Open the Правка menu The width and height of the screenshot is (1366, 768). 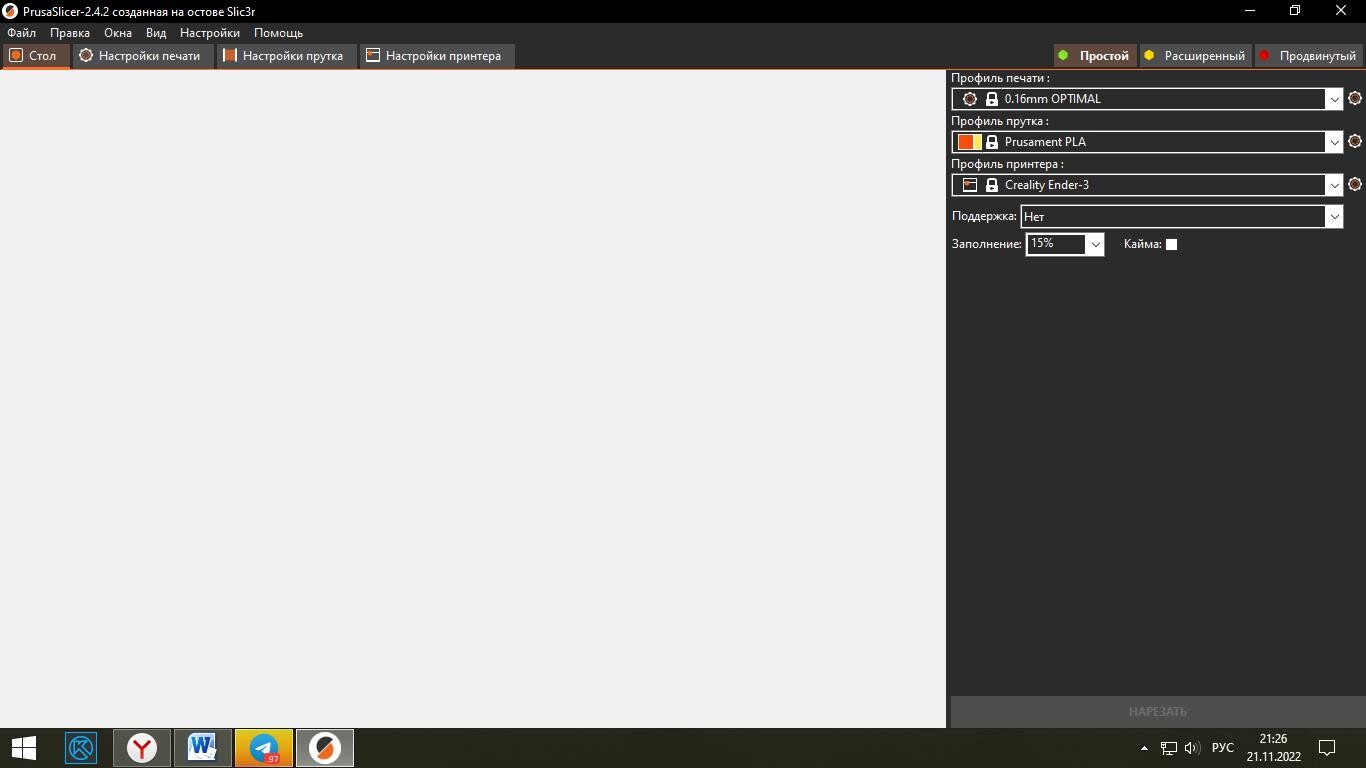pos(70,33)
